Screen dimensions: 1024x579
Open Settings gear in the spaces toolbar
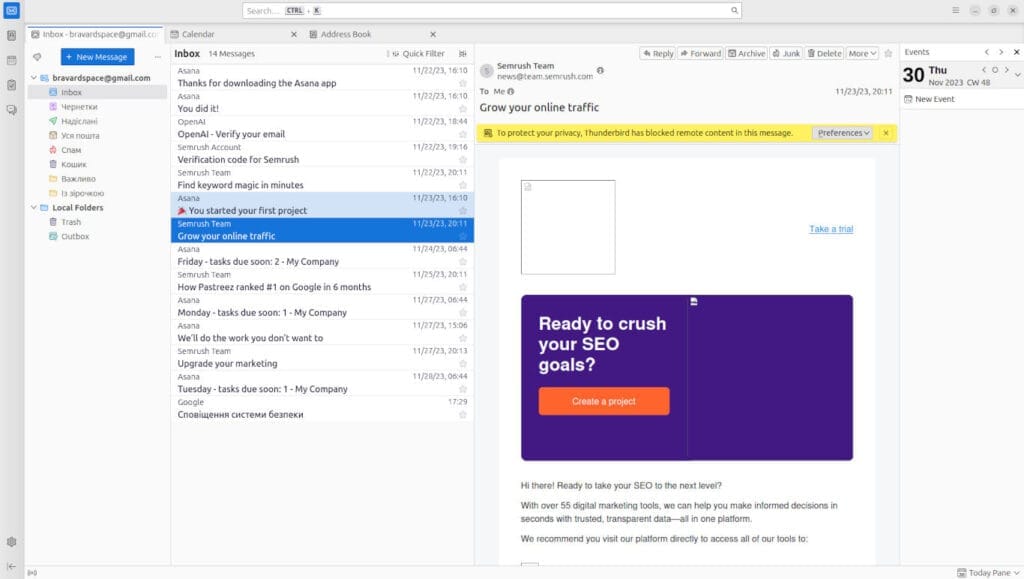pyautogui.click(x=11, y=542)
